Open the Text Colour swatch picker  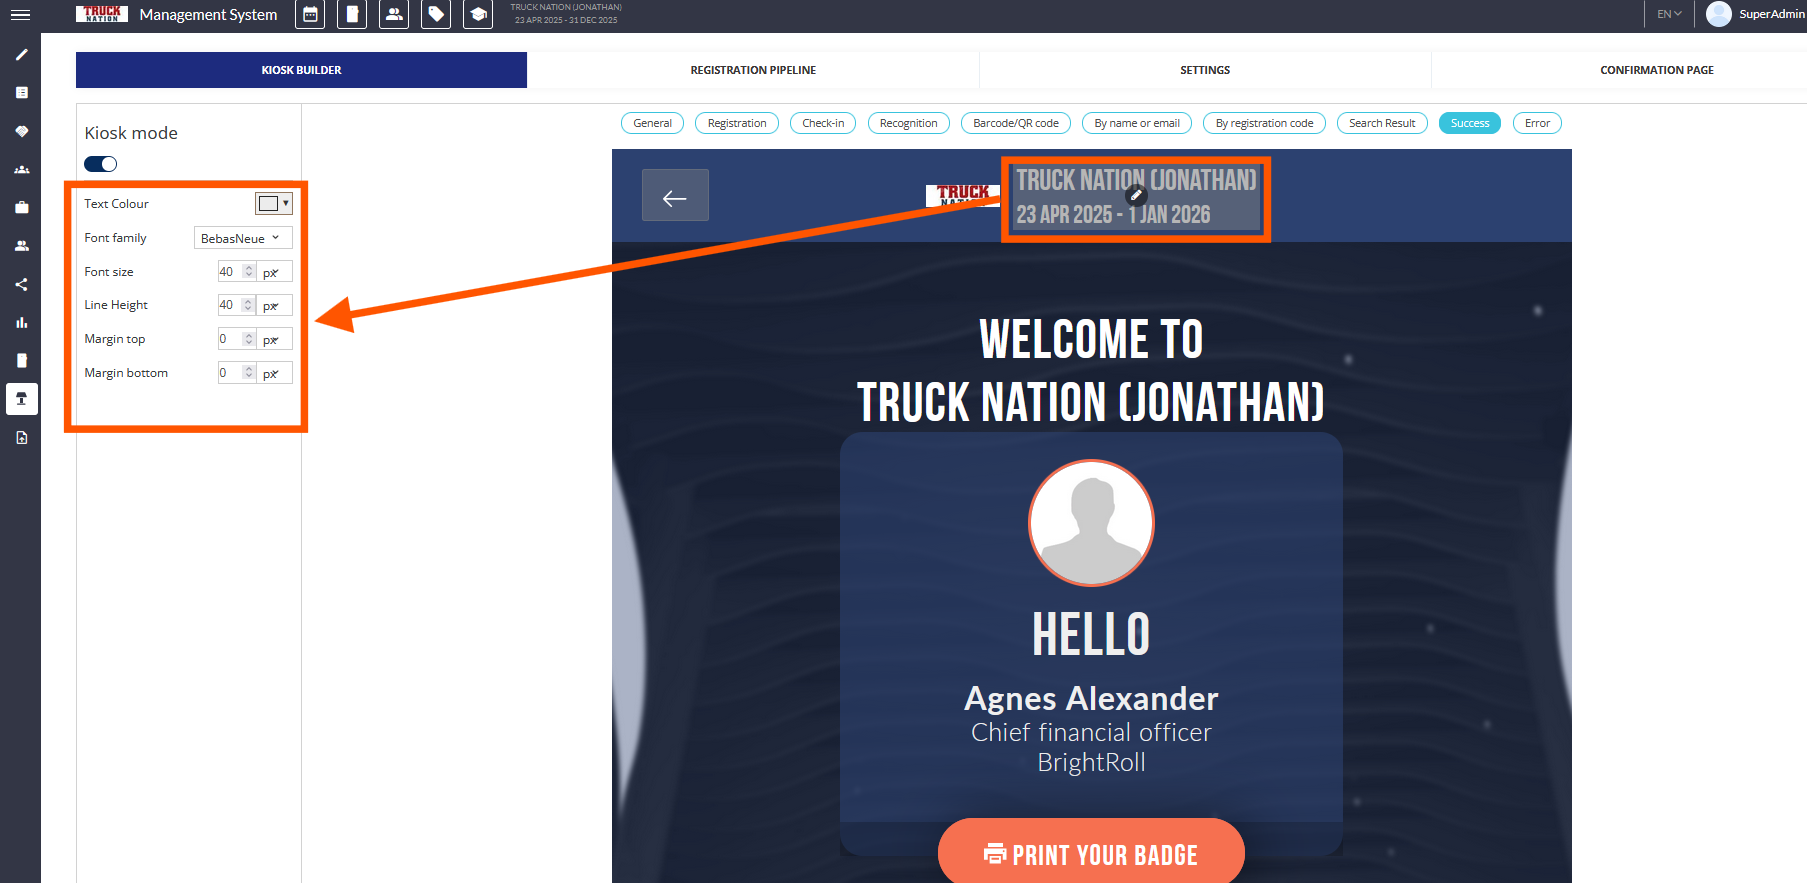[x=273, y=204]
